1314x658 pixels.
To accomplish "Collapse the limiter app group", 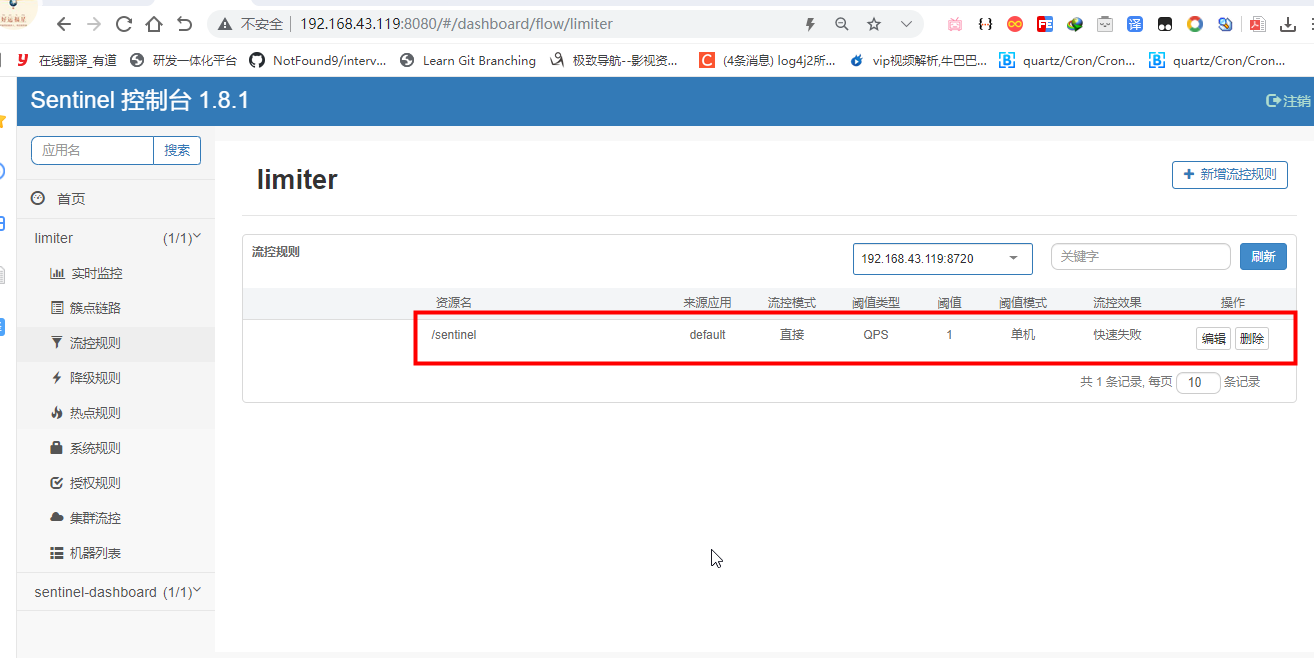I will [116, 238].
